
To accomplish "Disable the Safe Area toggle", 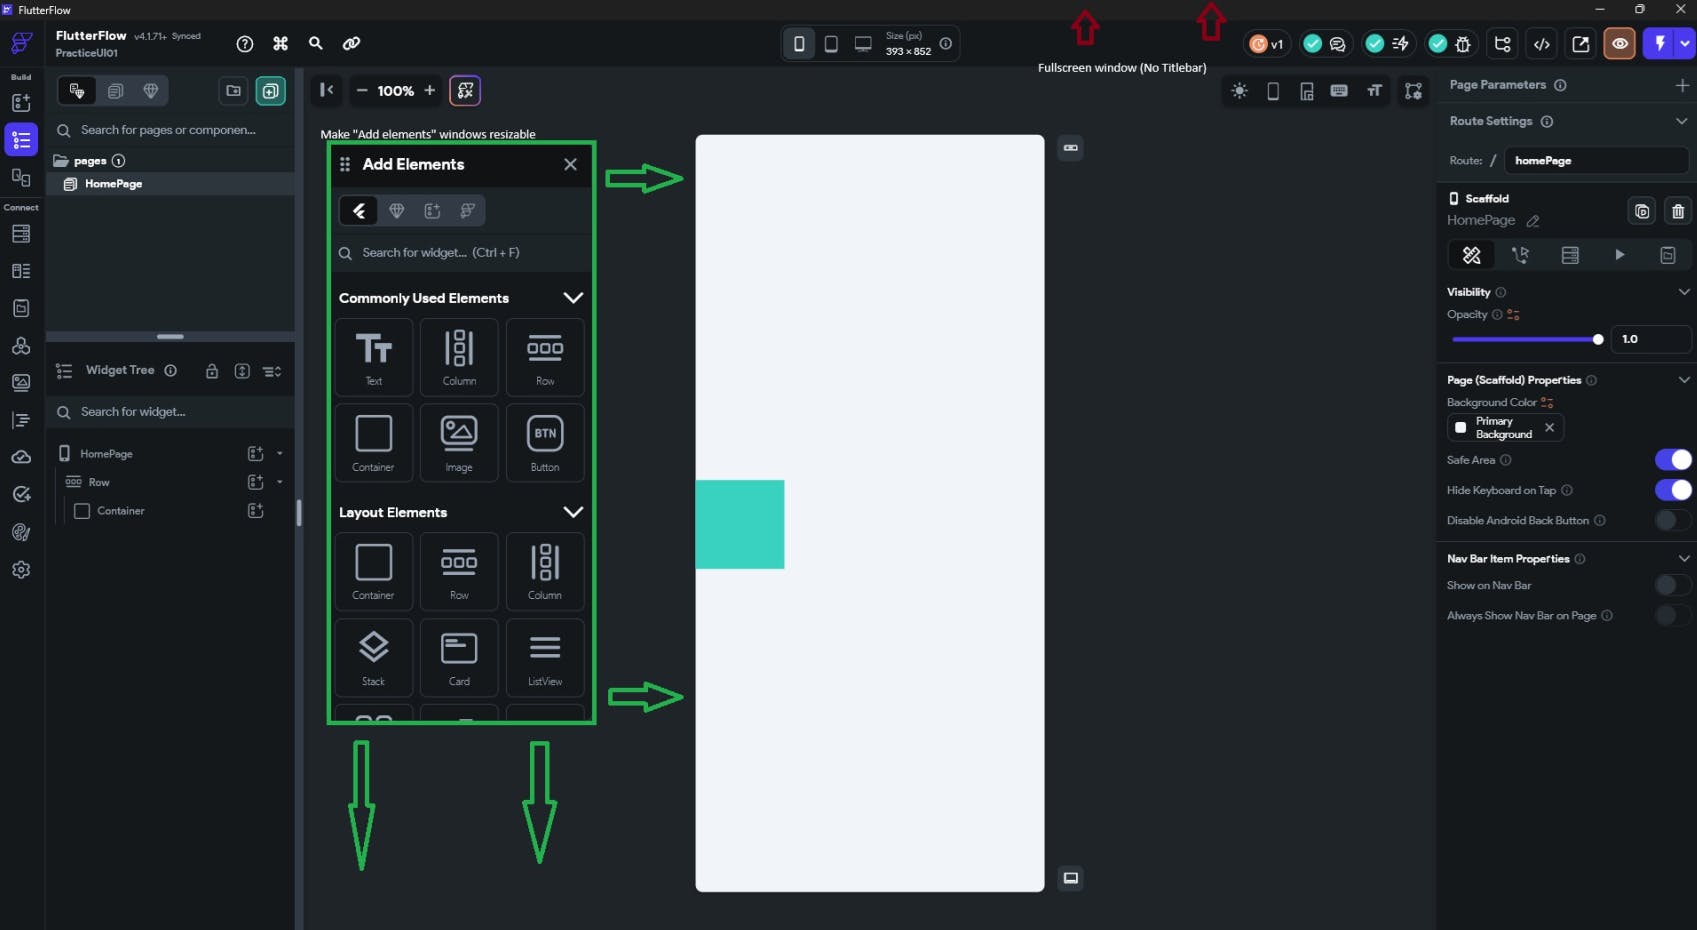I will (x=1672, y=459).
